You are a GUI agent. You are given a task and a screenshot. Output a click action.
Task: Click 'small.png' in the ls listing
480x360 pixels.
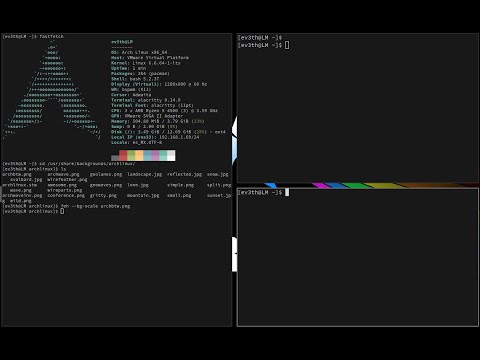click(179, 196)
